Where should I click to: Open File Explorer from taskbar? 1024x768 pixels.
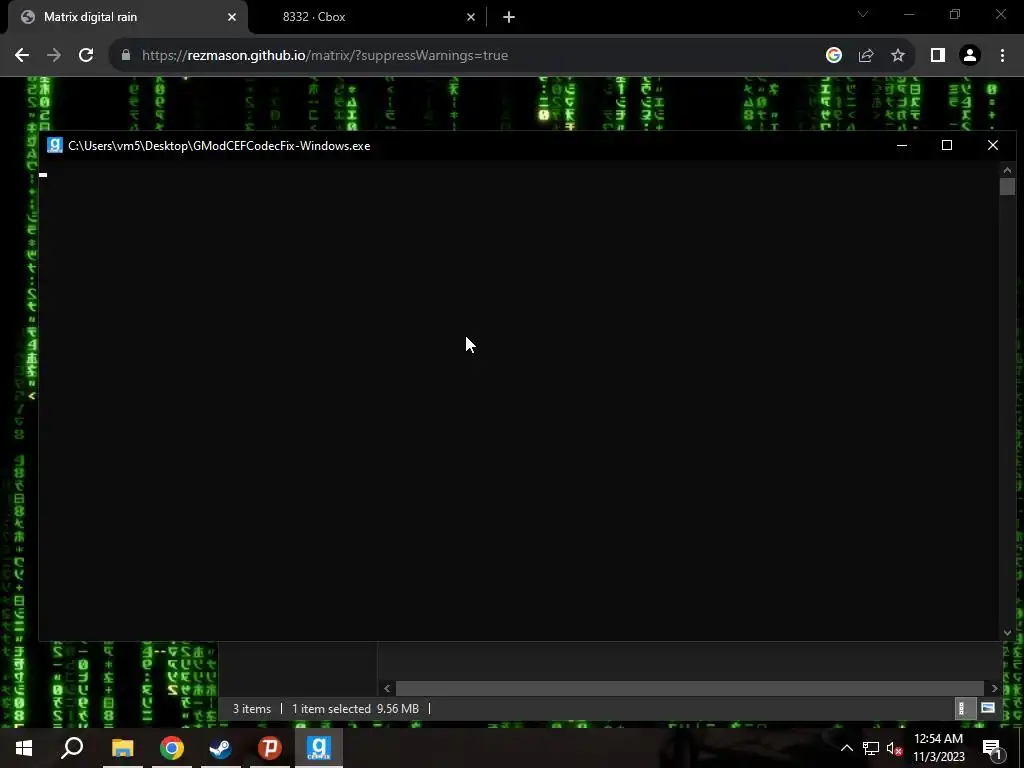[x=122, y=748]
